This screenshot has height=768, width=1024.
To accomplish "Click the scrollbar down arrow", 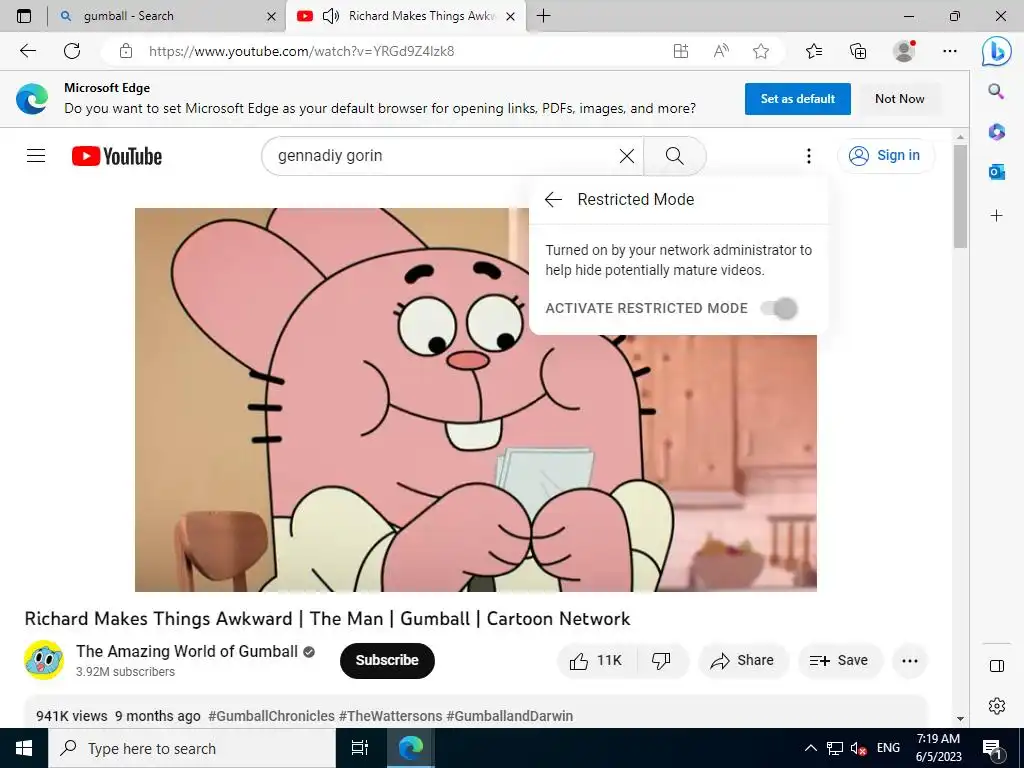I will coord(960,718).
